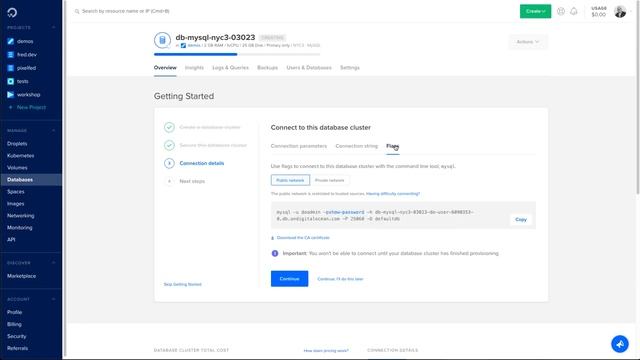The height and width of the screenshot is (360, 640).
Task: Go to Volumes in sidebar
Action: pyautogui.click(x=17, y=168)
